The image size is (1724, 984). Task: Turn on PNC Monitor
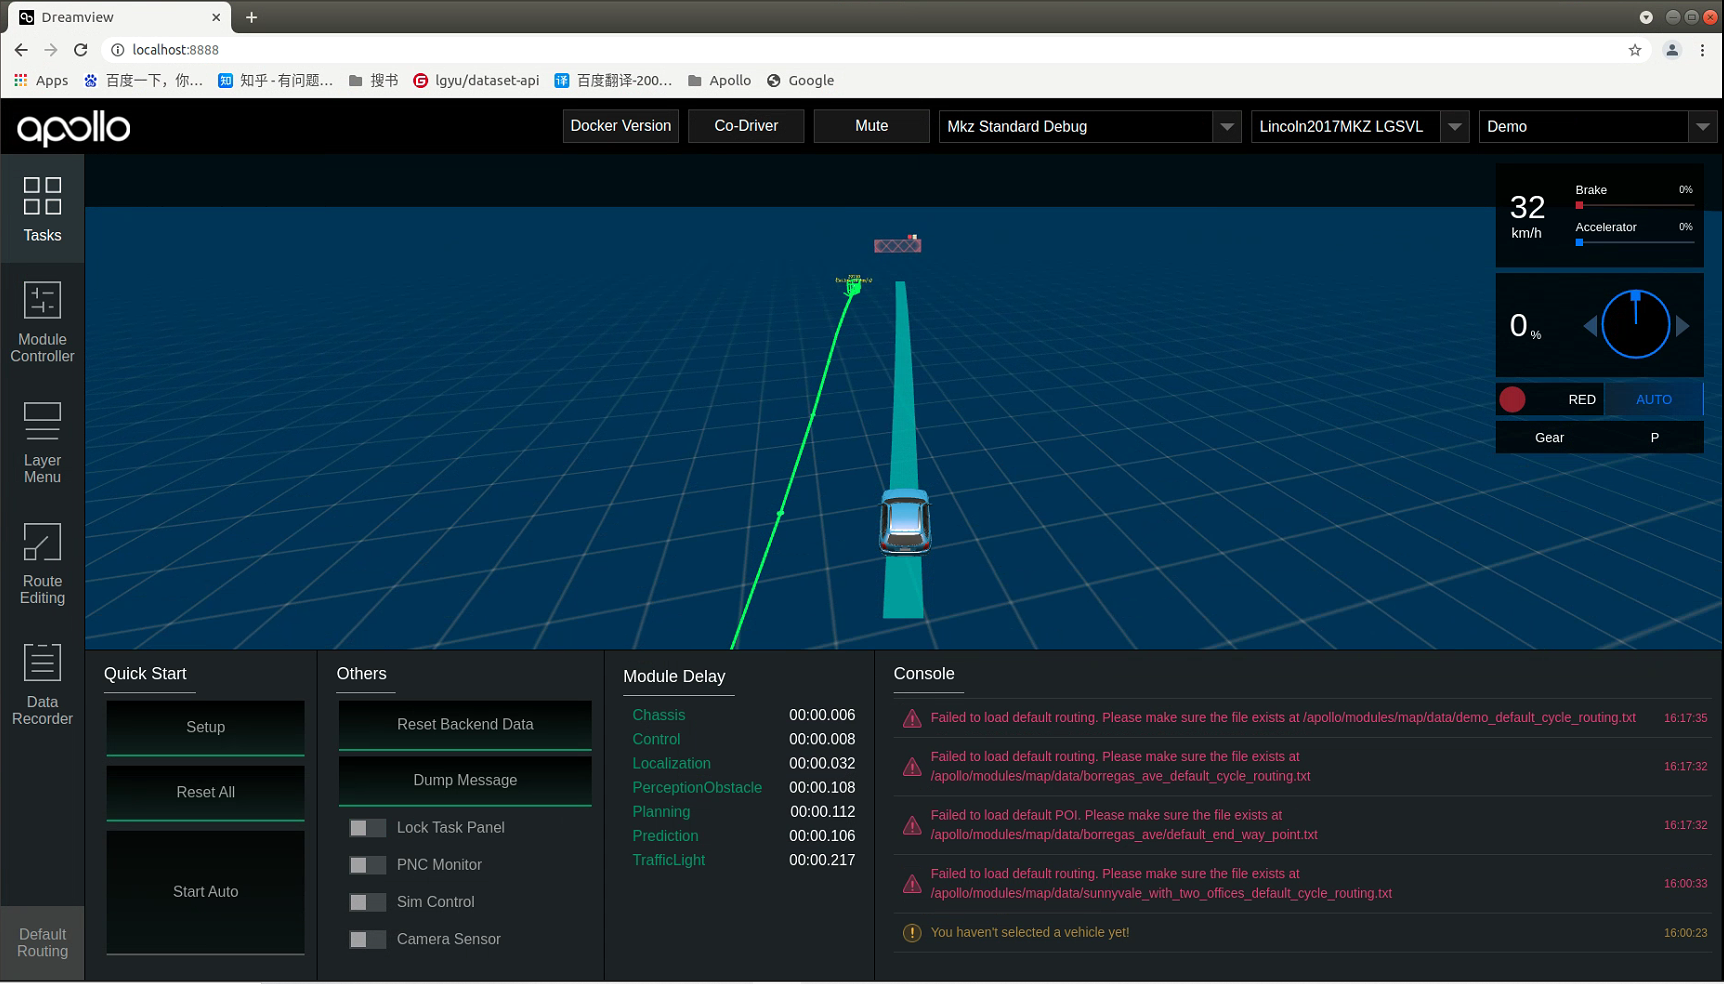click(x=367, y=865)
